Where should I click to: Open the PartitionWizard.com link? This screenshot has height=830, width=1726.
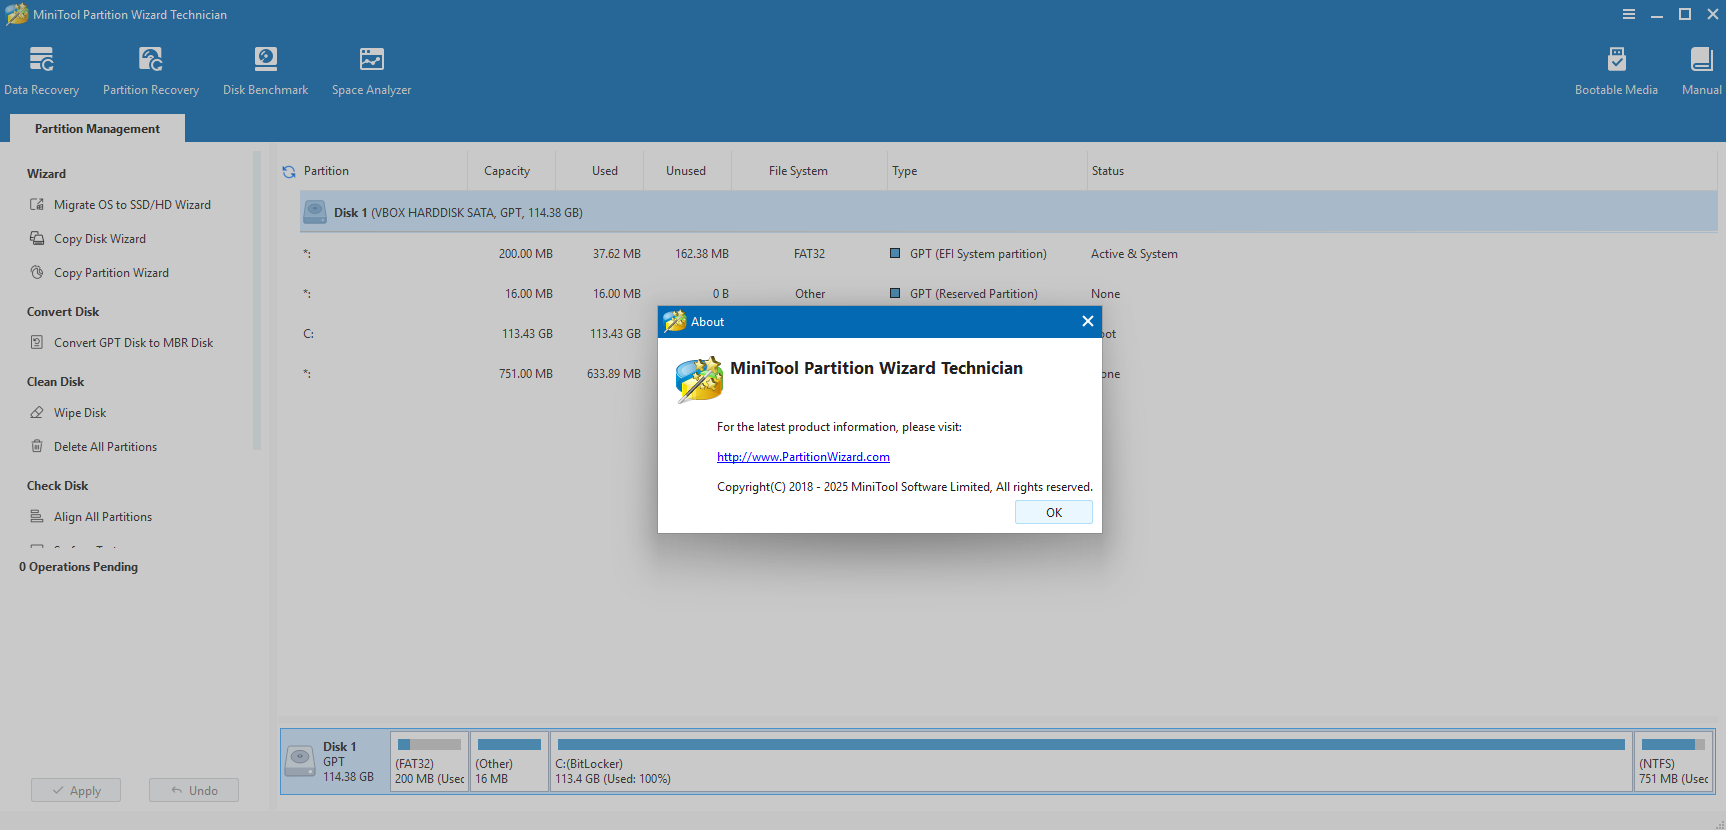click(x=803, y=457)
